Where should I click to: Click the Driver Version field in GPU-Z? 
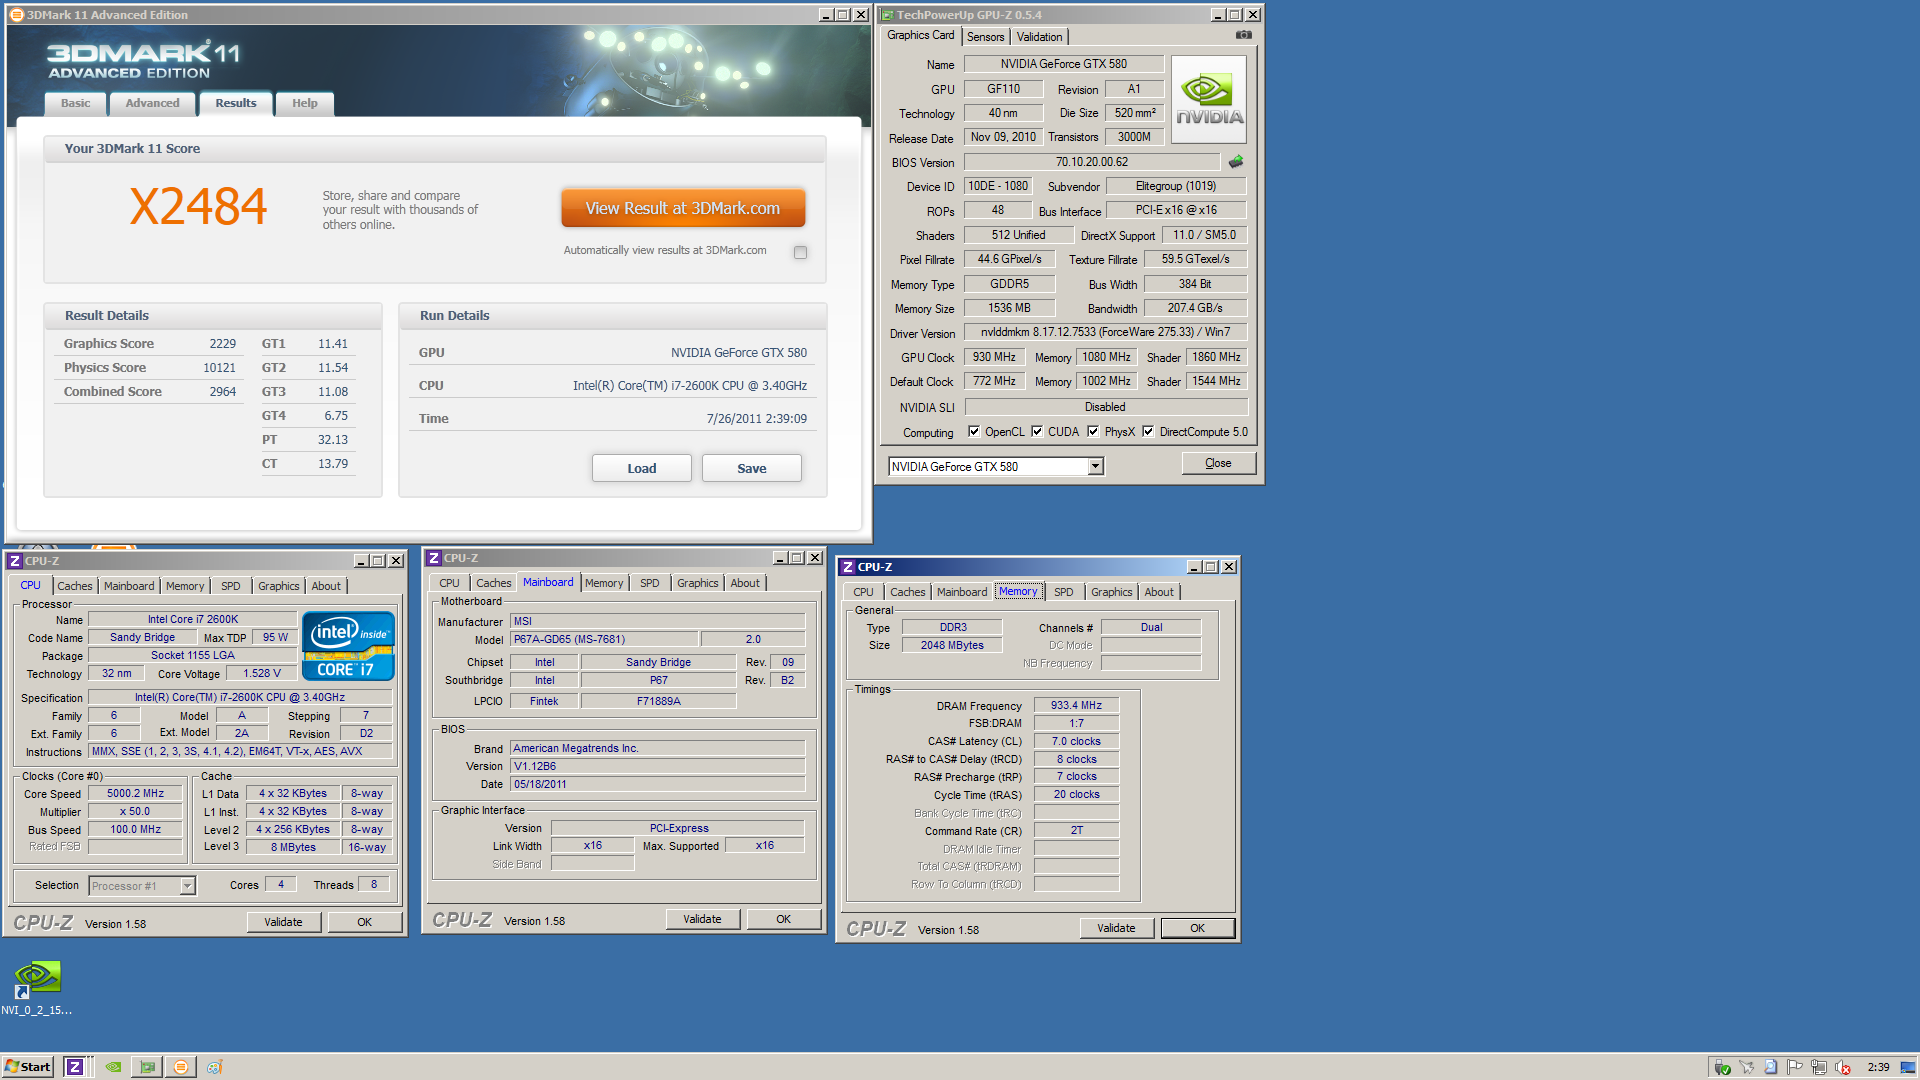coord(1105,332)
